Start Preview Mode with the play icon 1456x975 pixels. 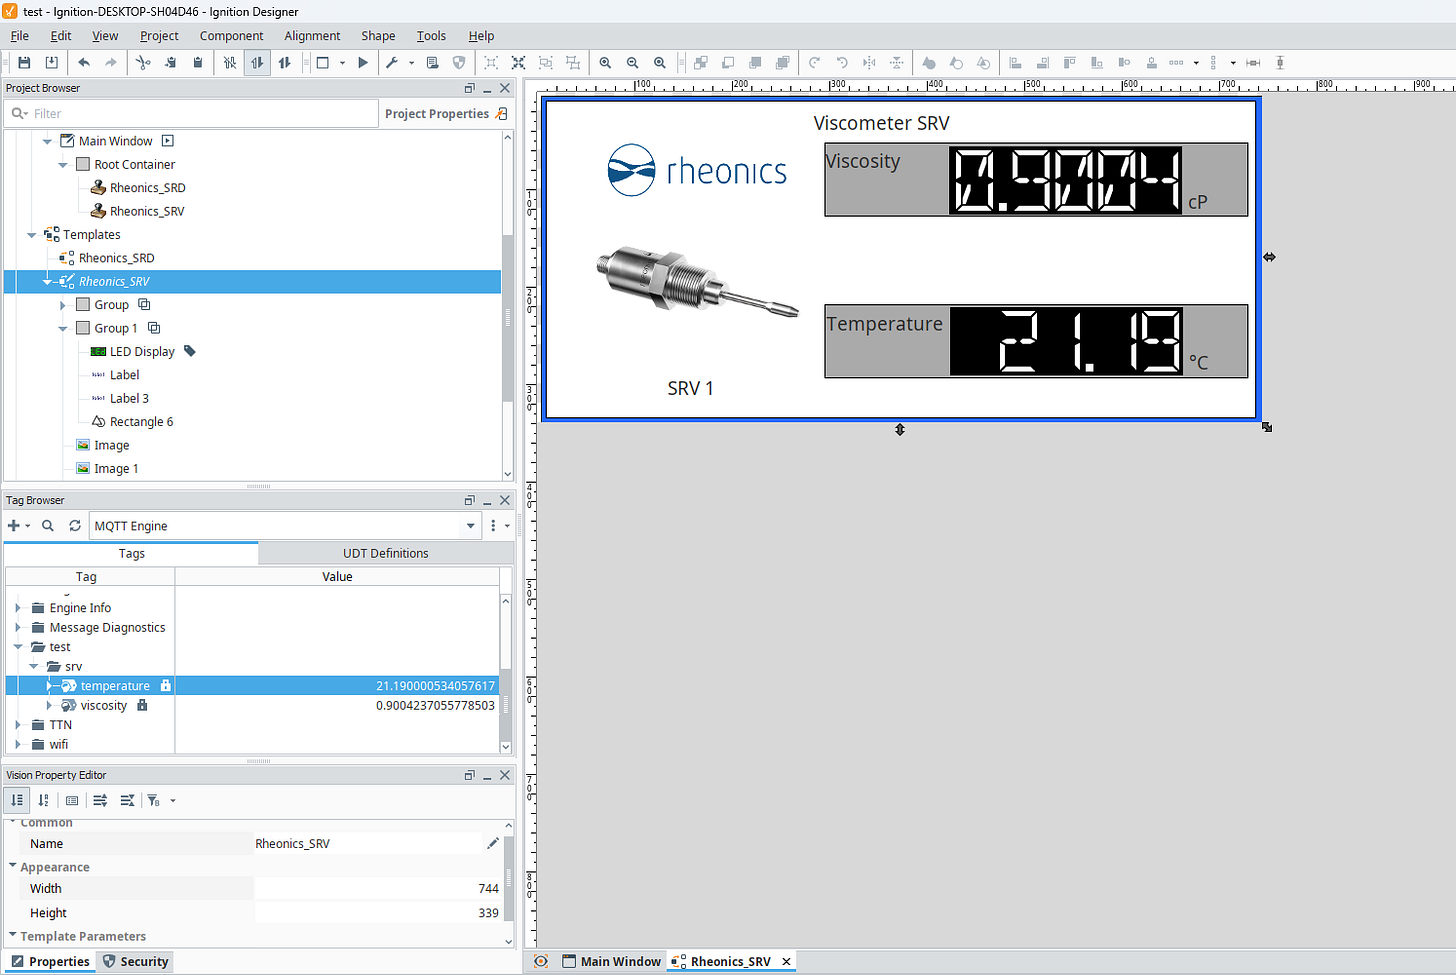click(363, 62)
